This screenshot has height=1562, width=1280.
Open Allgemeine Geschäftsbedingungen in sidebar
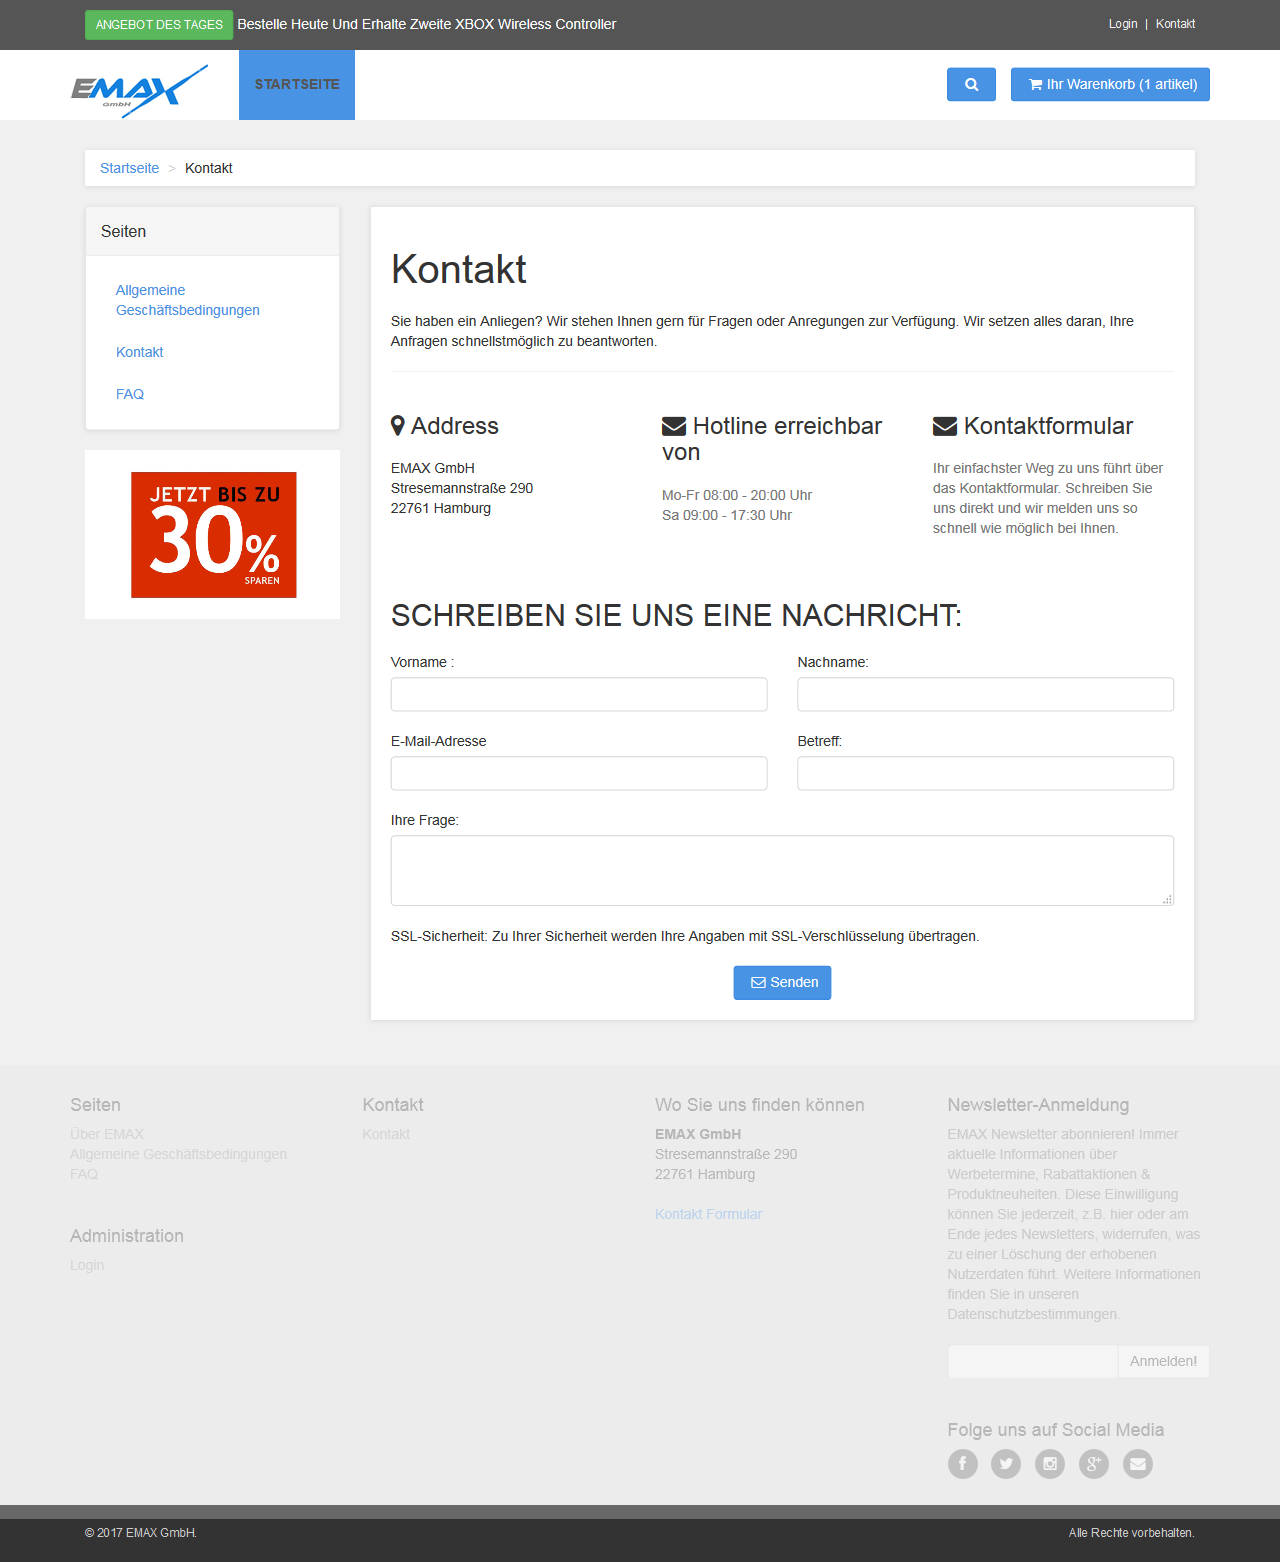187,300
